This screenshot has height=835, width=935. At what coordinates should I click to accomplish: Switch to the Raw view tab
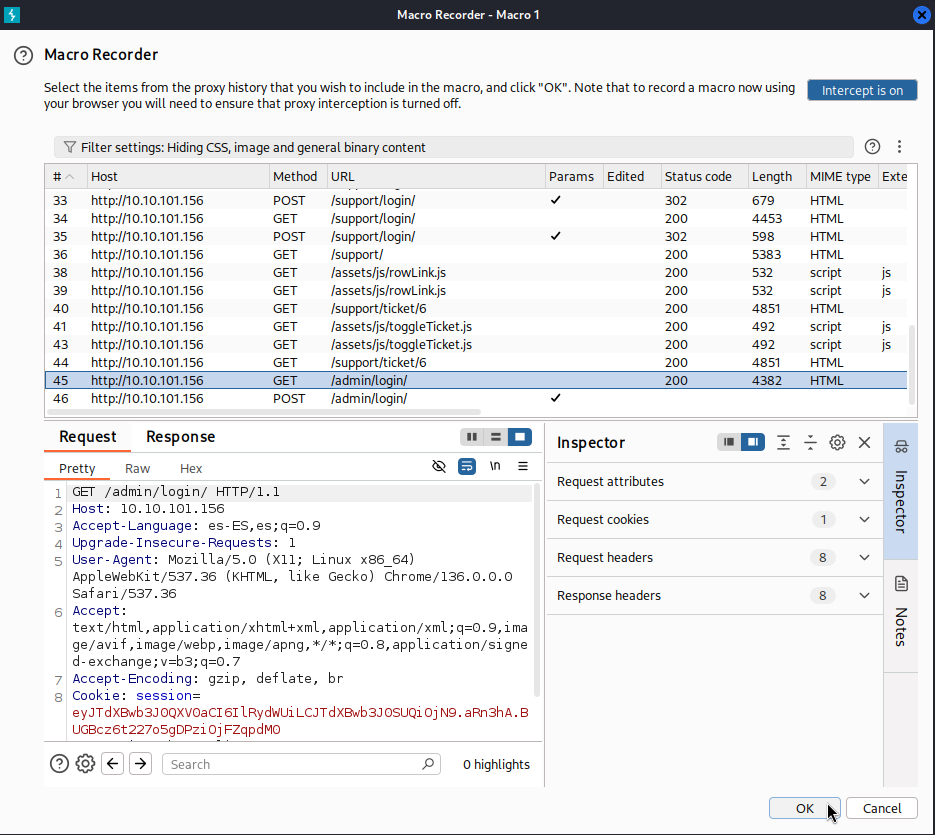(x=137, y=469)
